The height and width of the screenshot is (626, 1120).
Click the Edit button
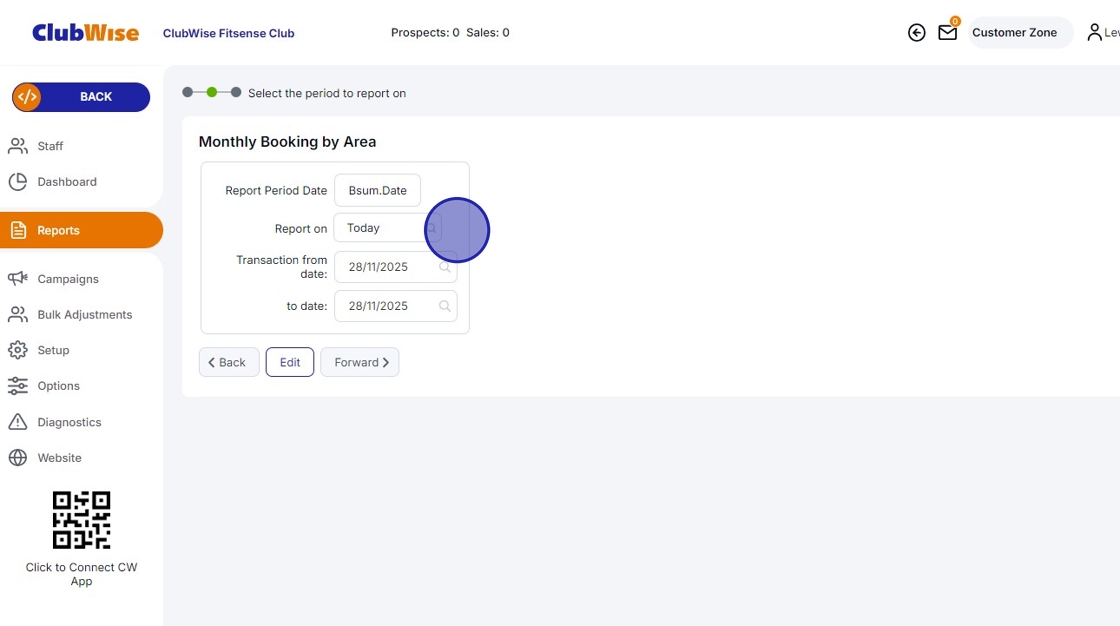[290, 362]
